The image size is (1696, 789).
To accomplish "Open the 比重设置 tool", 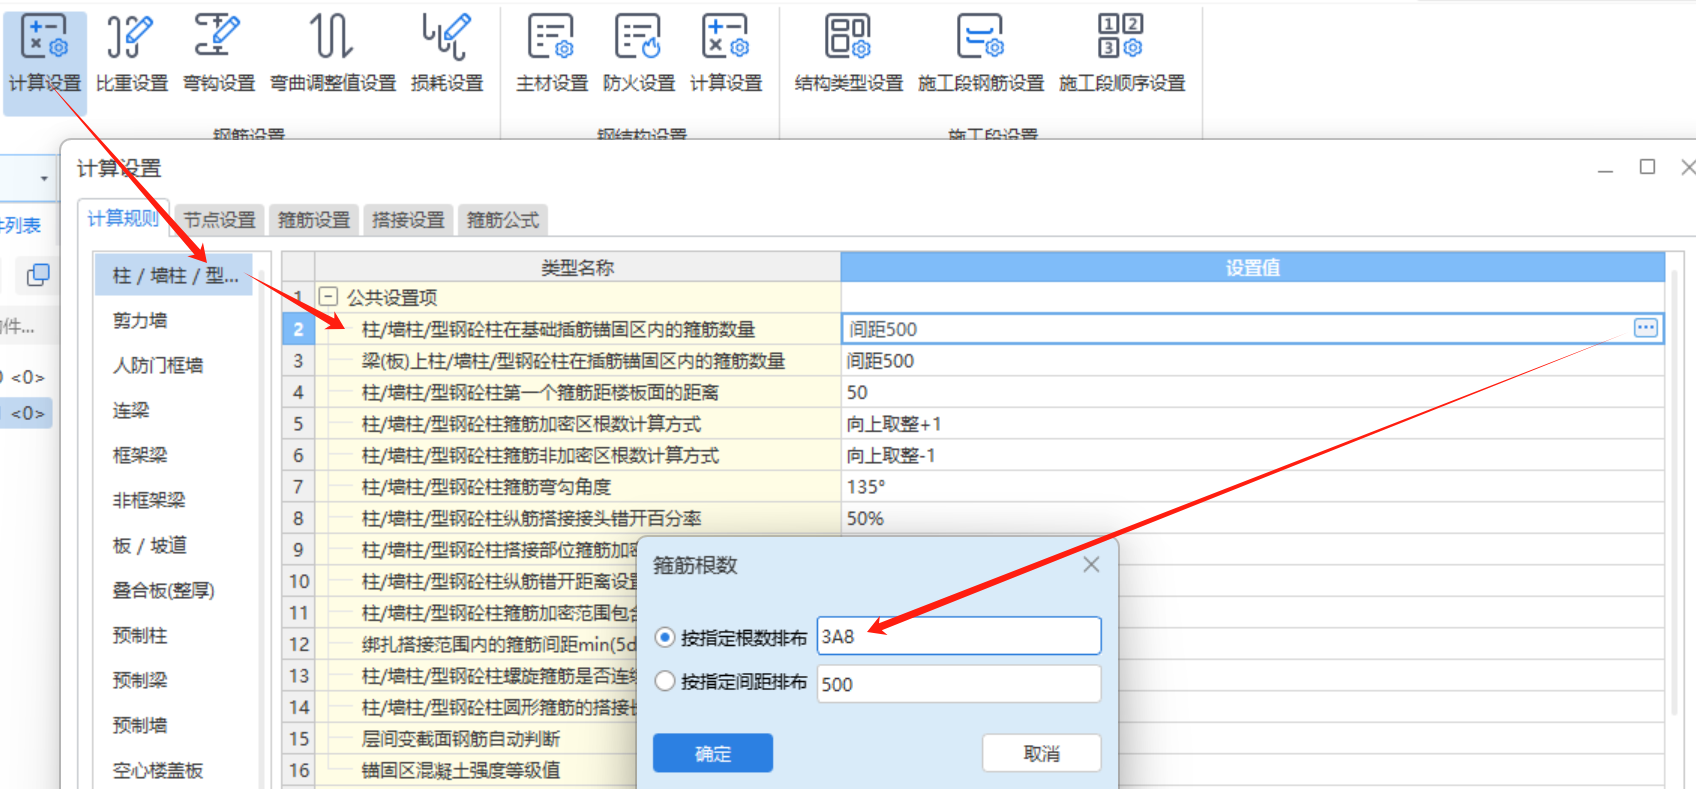I will 131,55.
